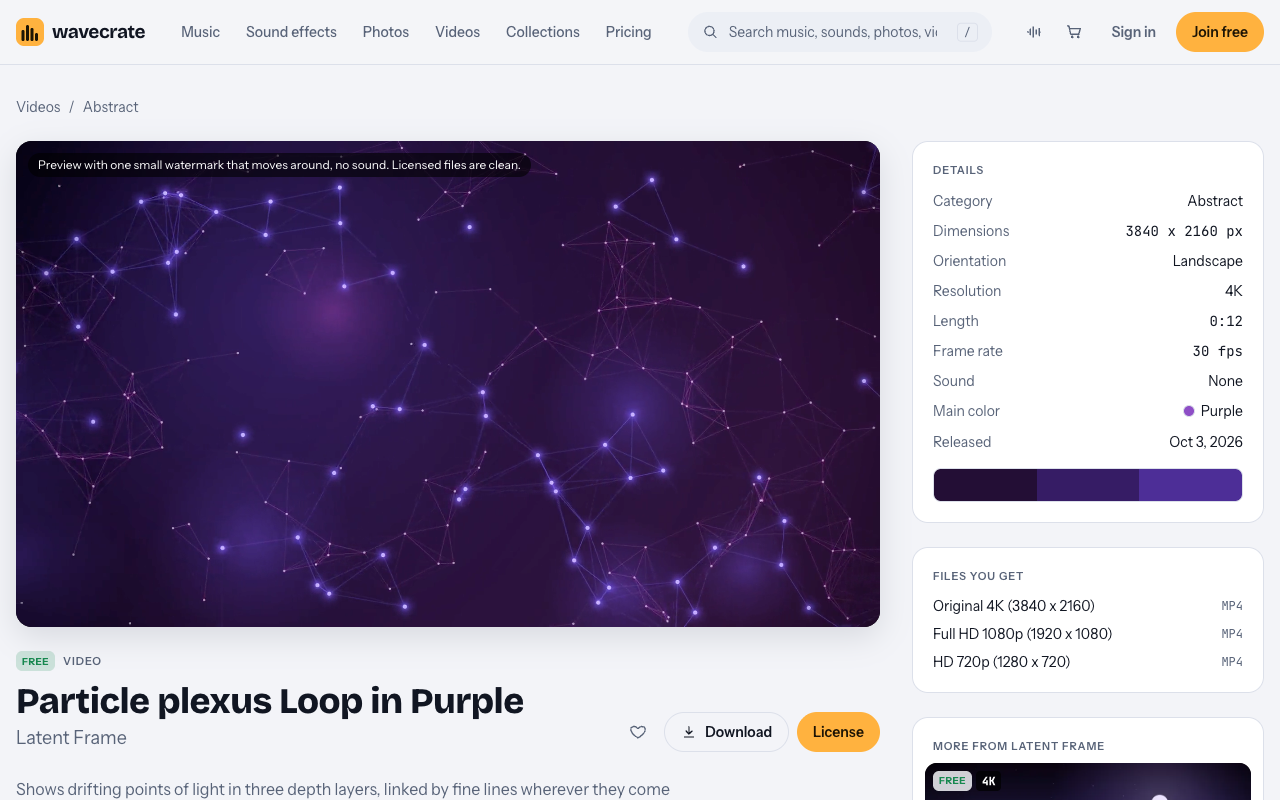Click the wavecrate logo icon
This screenshot has width=1280, height=800.
tap(30, 32)
